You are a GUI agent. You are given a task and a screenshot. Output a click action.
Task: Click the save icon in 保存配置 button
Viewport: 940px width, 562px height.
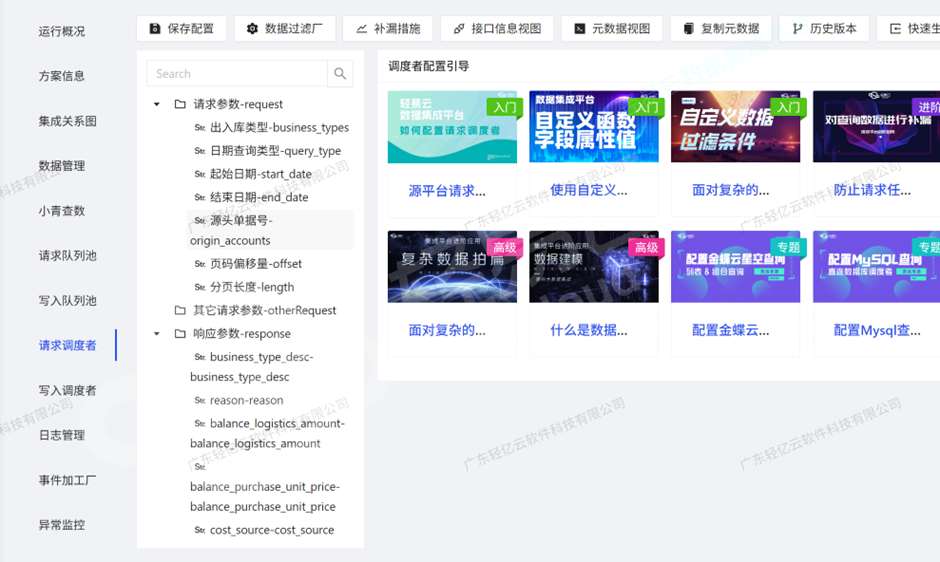pos(155,29)
